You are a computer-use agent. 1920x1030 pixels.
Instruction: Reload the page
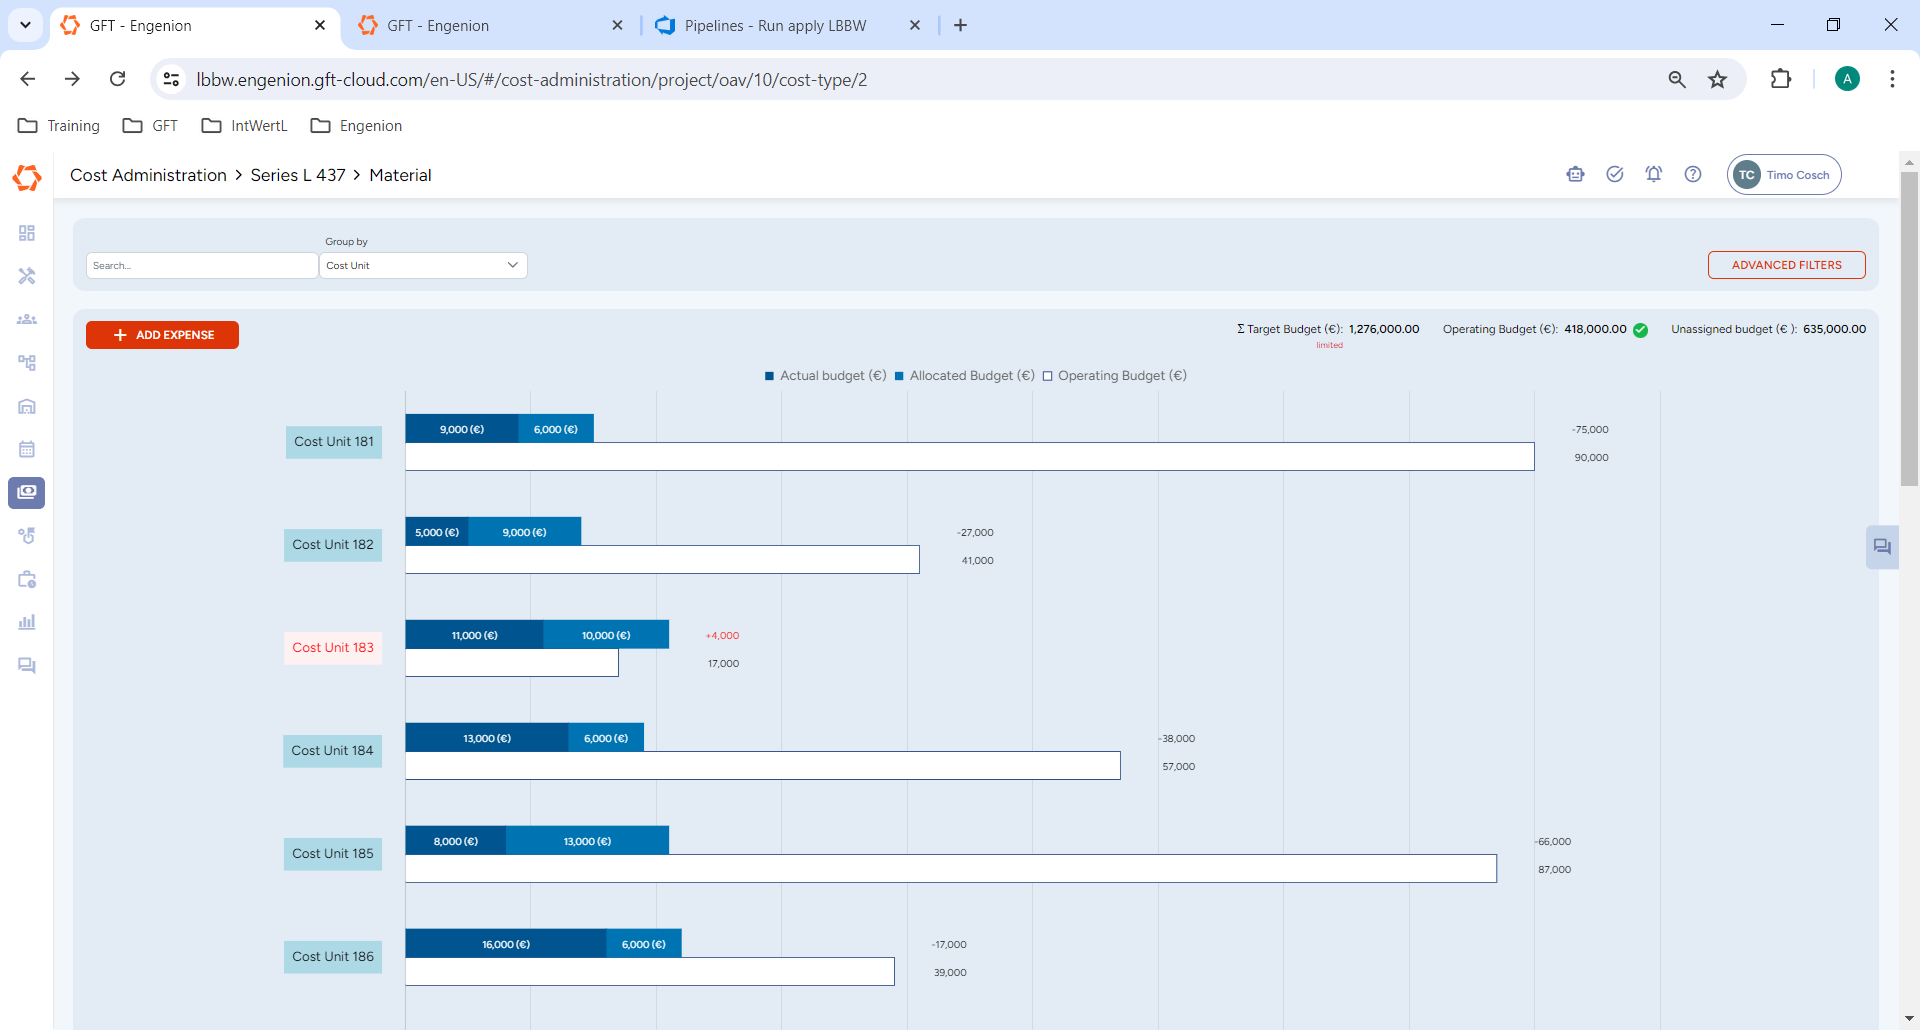pyautogui.click(x=118, y=79)
